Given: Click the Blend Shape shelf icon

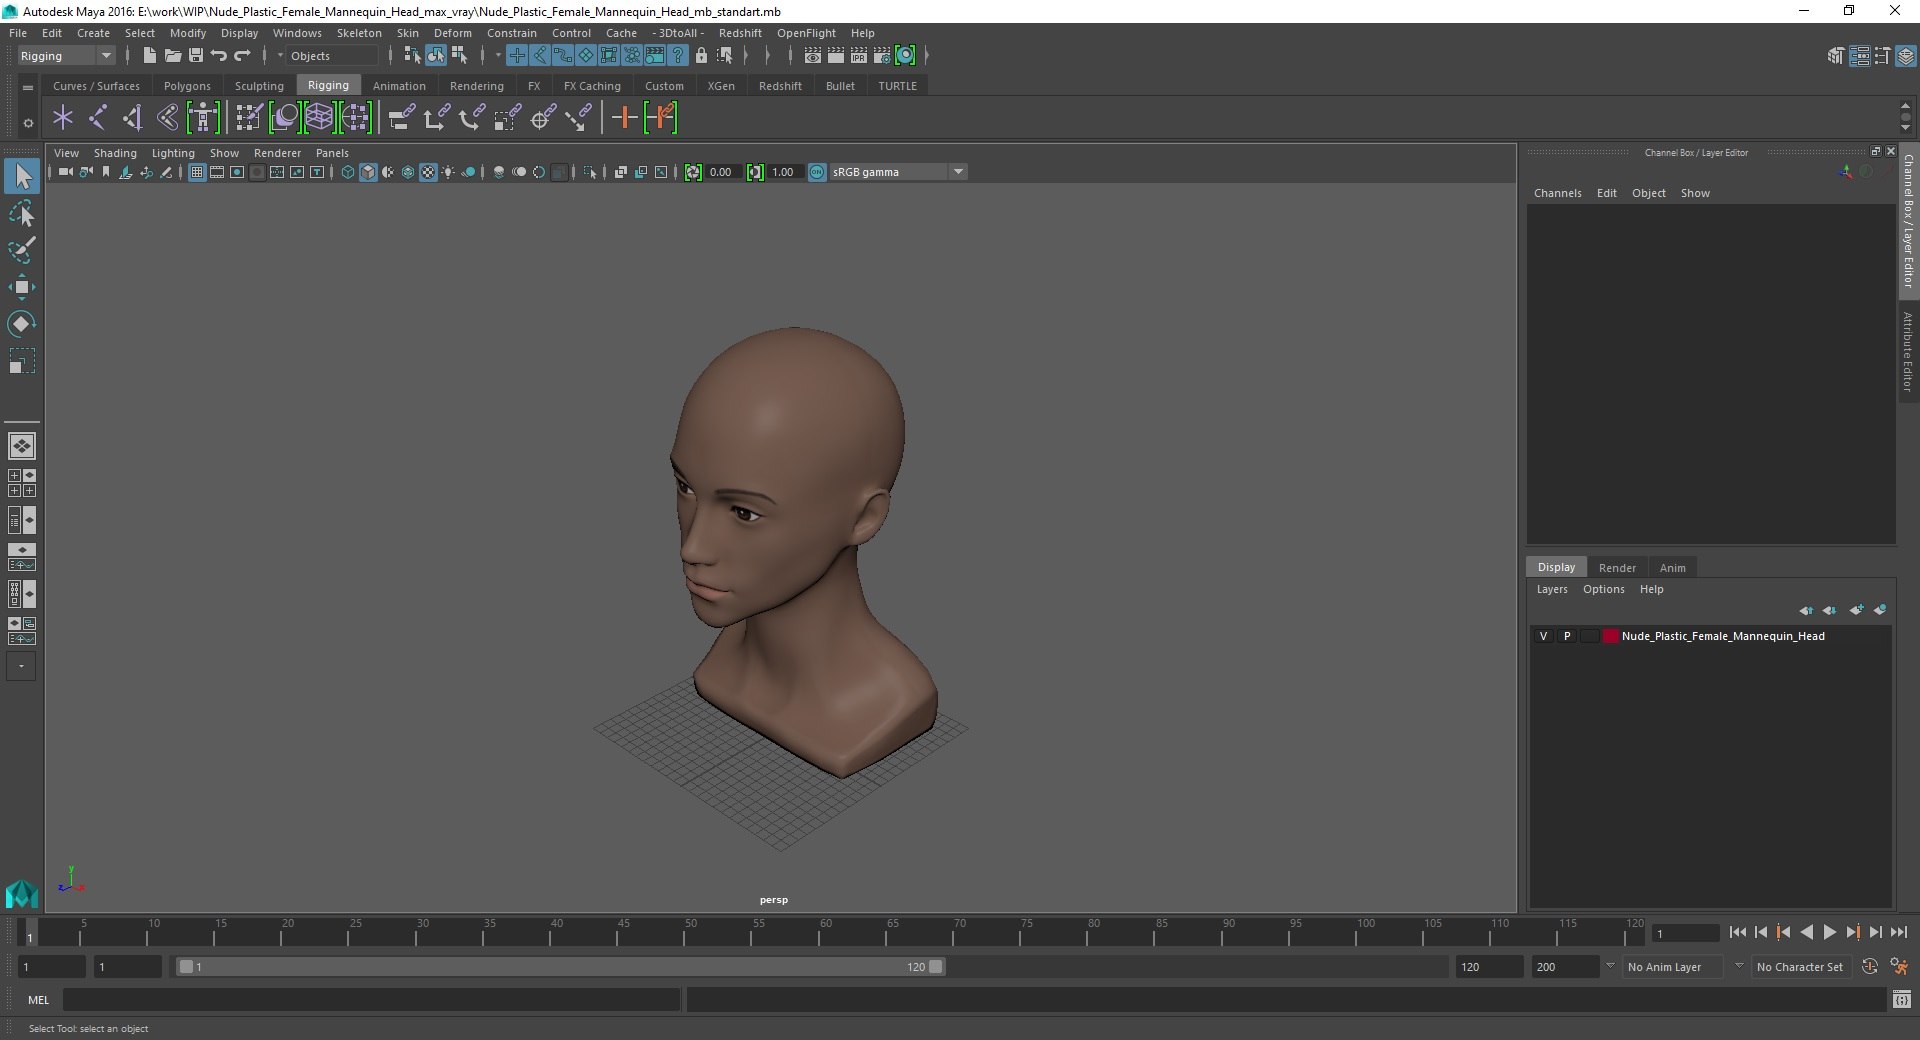Looking at the screenshot, I should pyautogui.click(x=285, y=118).
